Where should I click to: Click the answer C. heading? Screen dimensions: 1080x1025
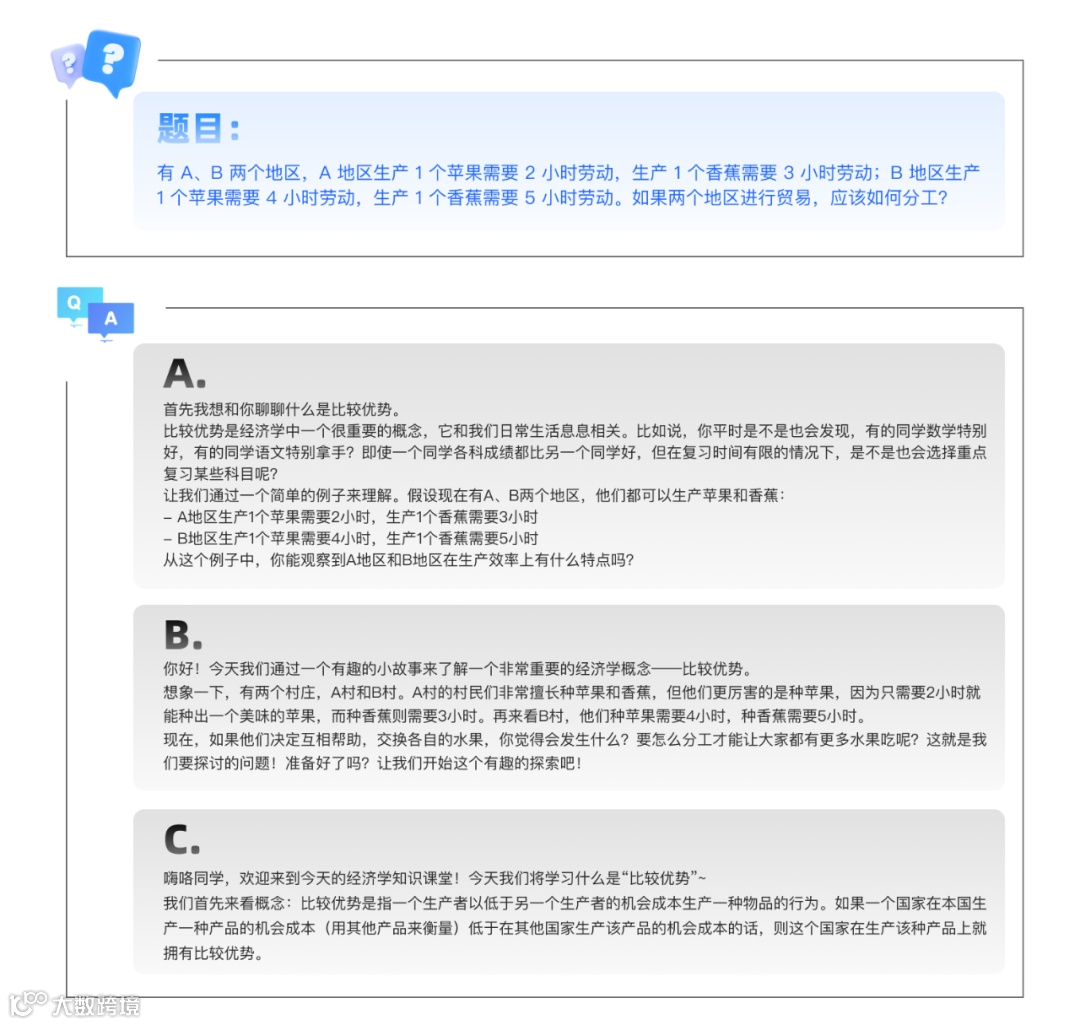[x=182, y=839]
